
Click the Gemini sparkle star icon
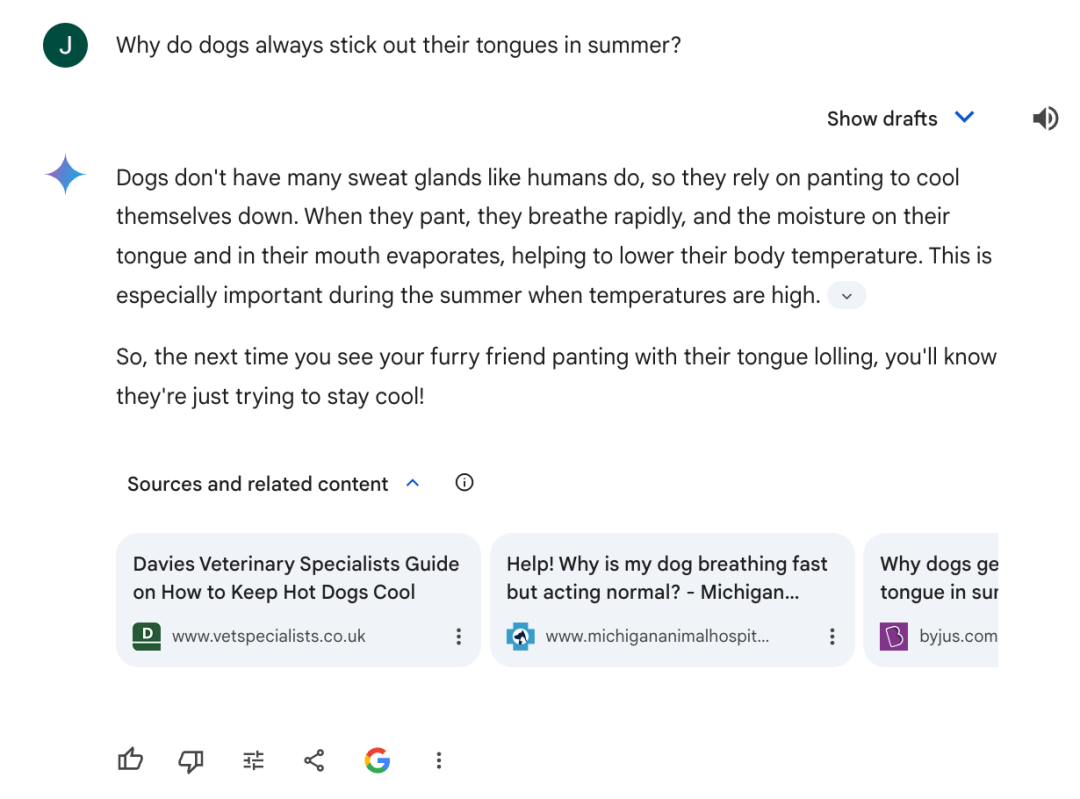[x=66, y=175]
